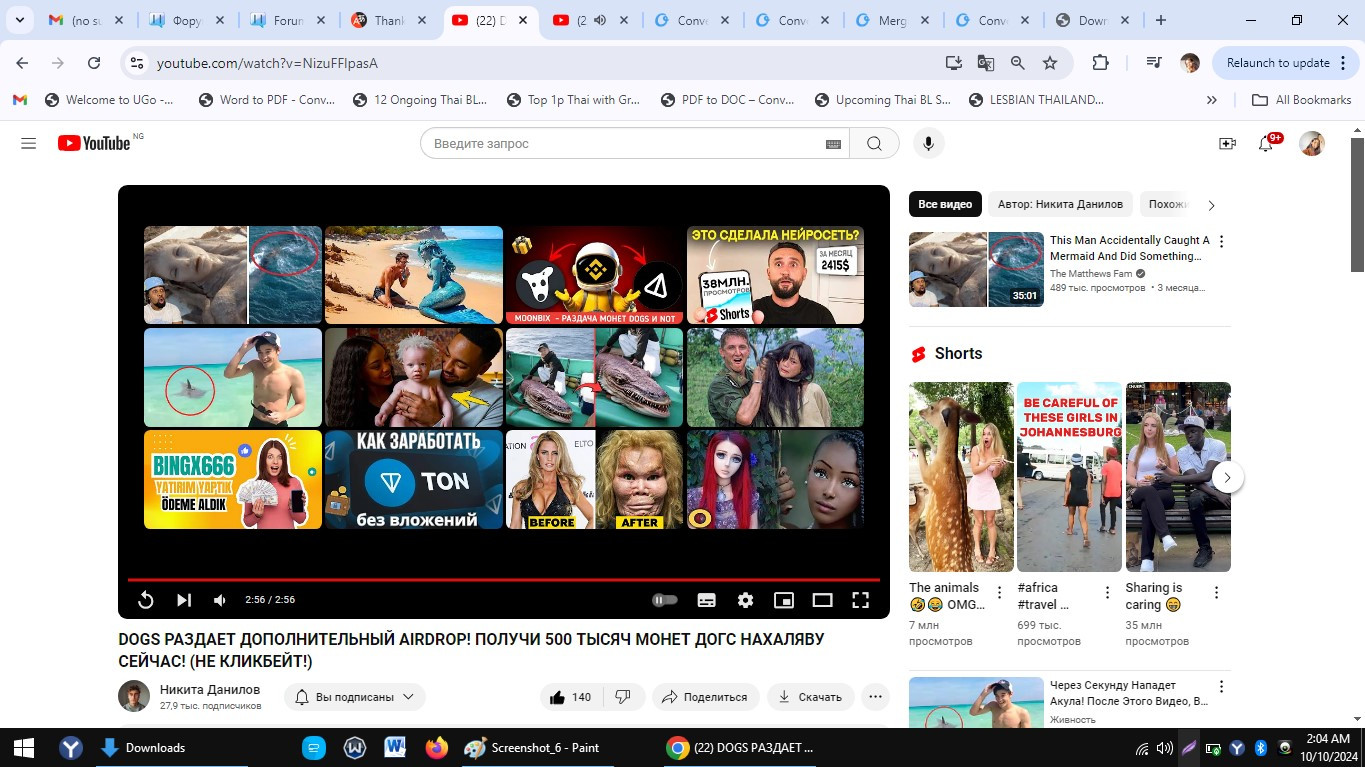Switch to miniplayer mode
The height and width of the screenshot is (767, 1365).
pos(784,600)
